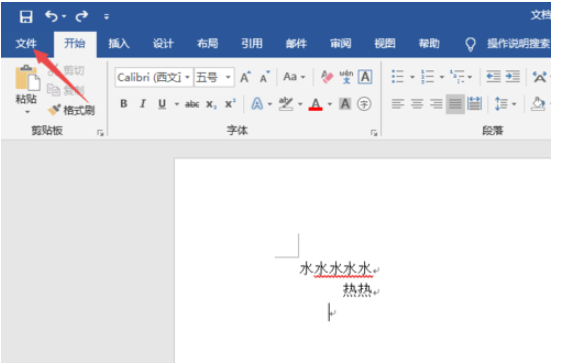The height and width of the screenshot is (363, 568).
Task: Open numbering library dropdown arrow
Action: click(442, 77)
